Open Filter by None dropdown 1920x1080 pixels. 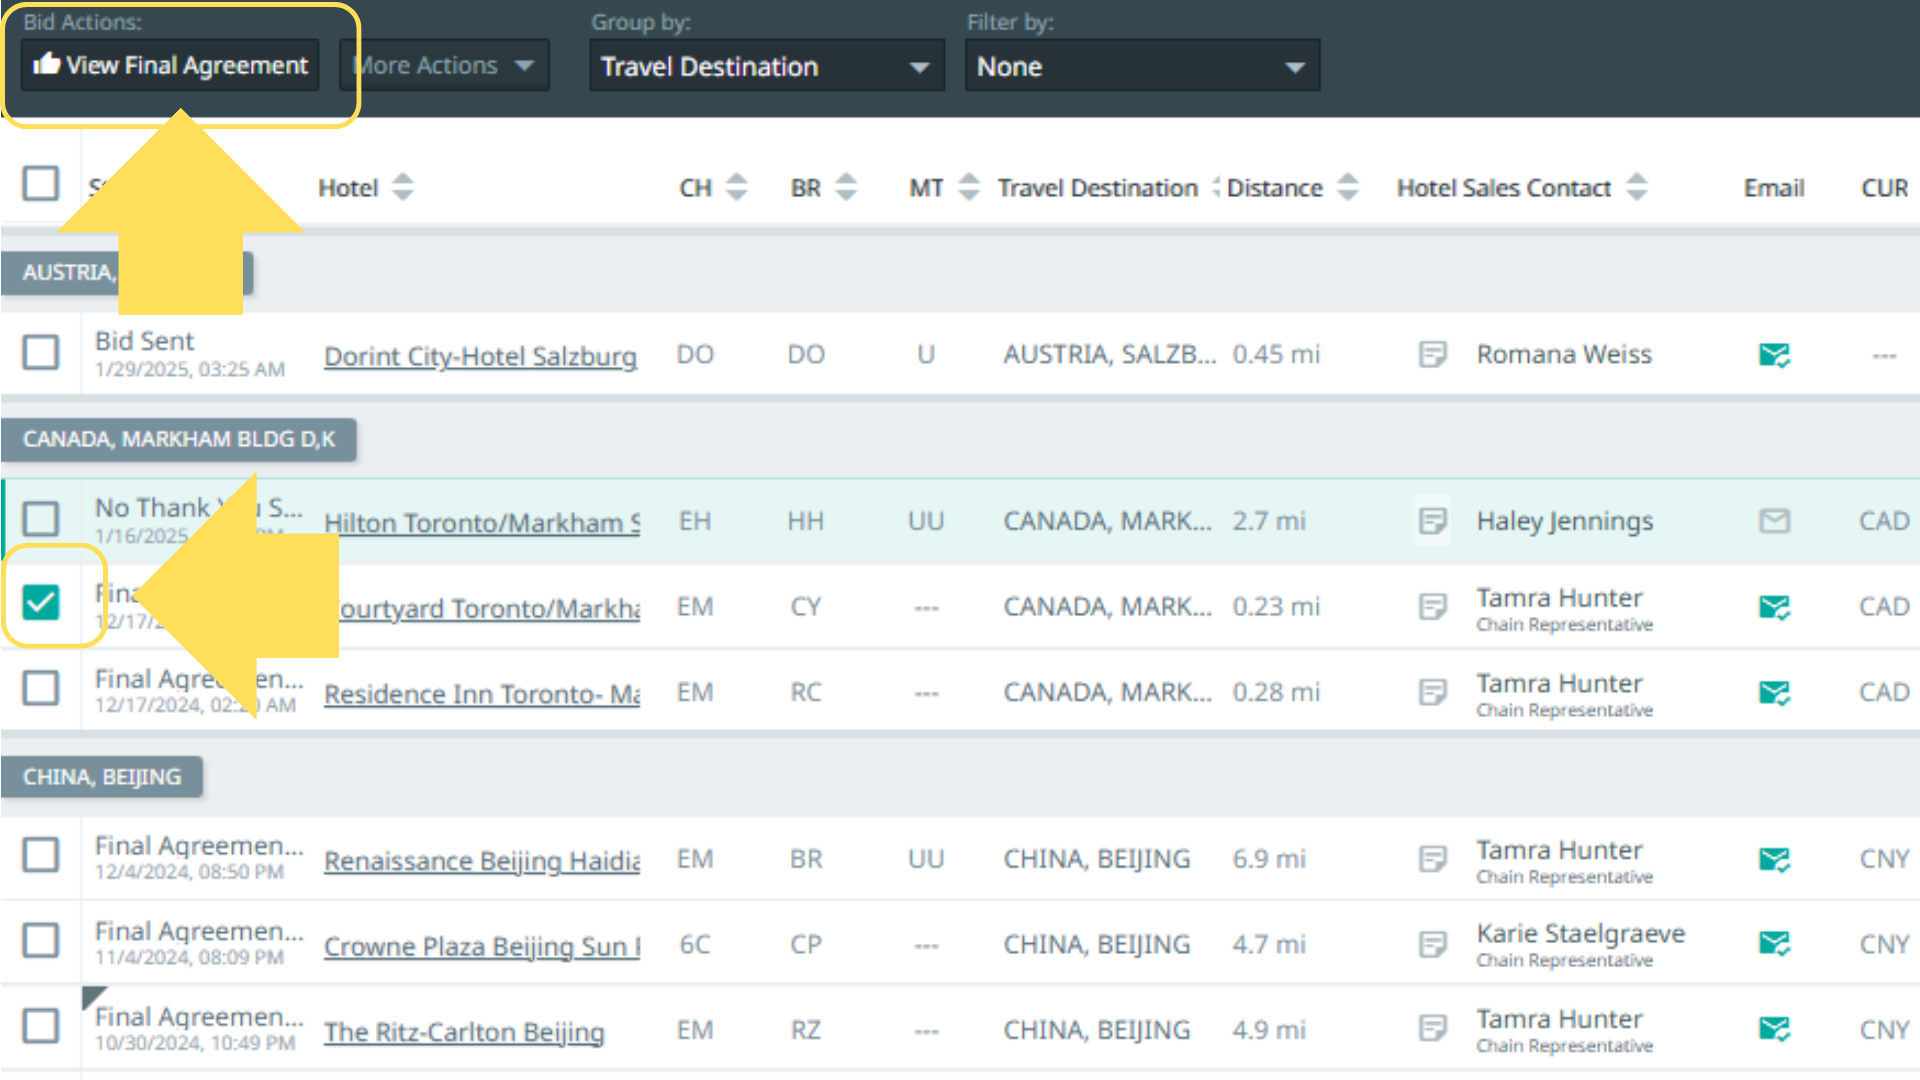coord(1142,67)
